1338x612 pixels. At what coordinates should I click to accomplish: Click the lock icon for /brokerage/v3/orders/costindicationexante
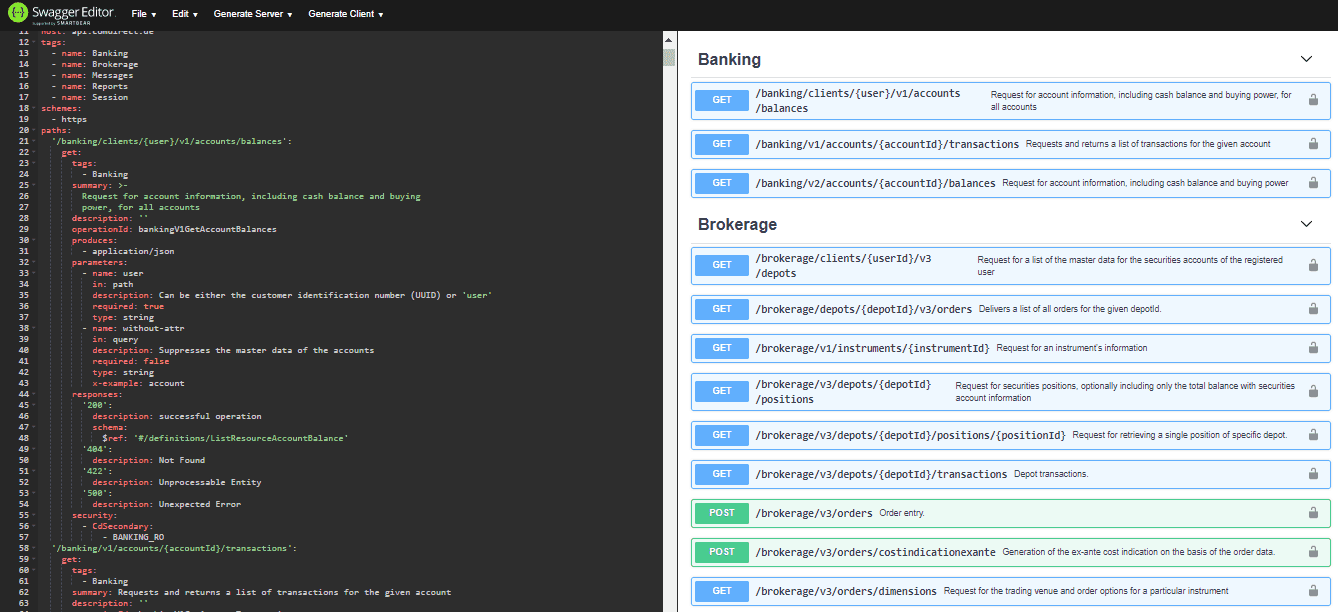coord(1313,552)
